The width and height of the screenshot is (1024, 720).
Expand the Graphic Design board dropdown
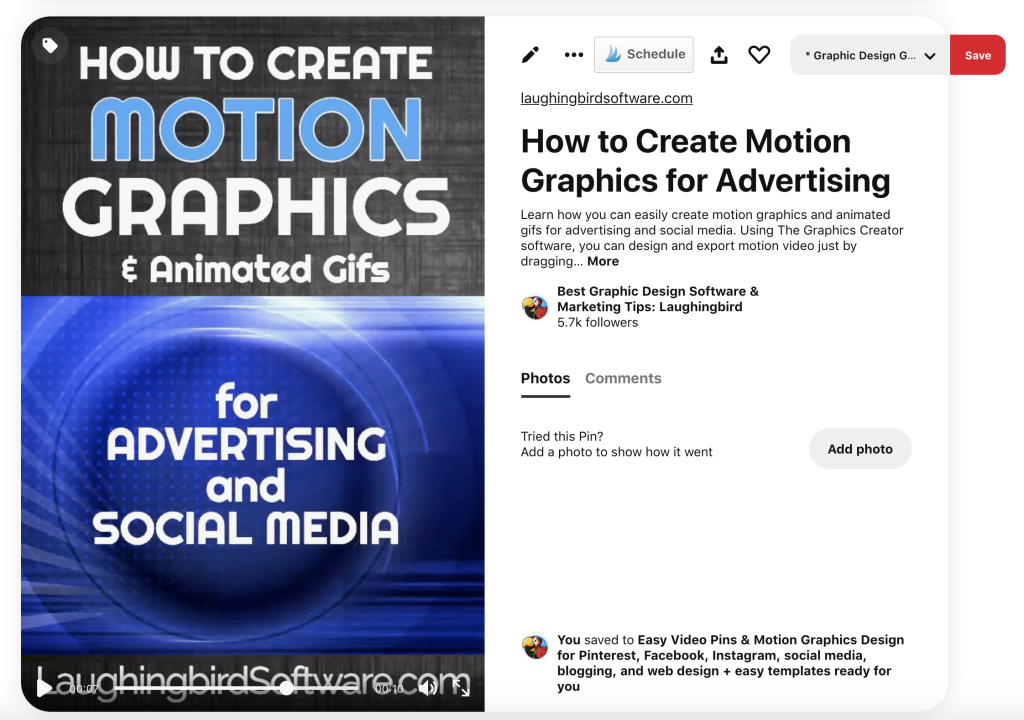pyautogui.click(x=870, y=56)
